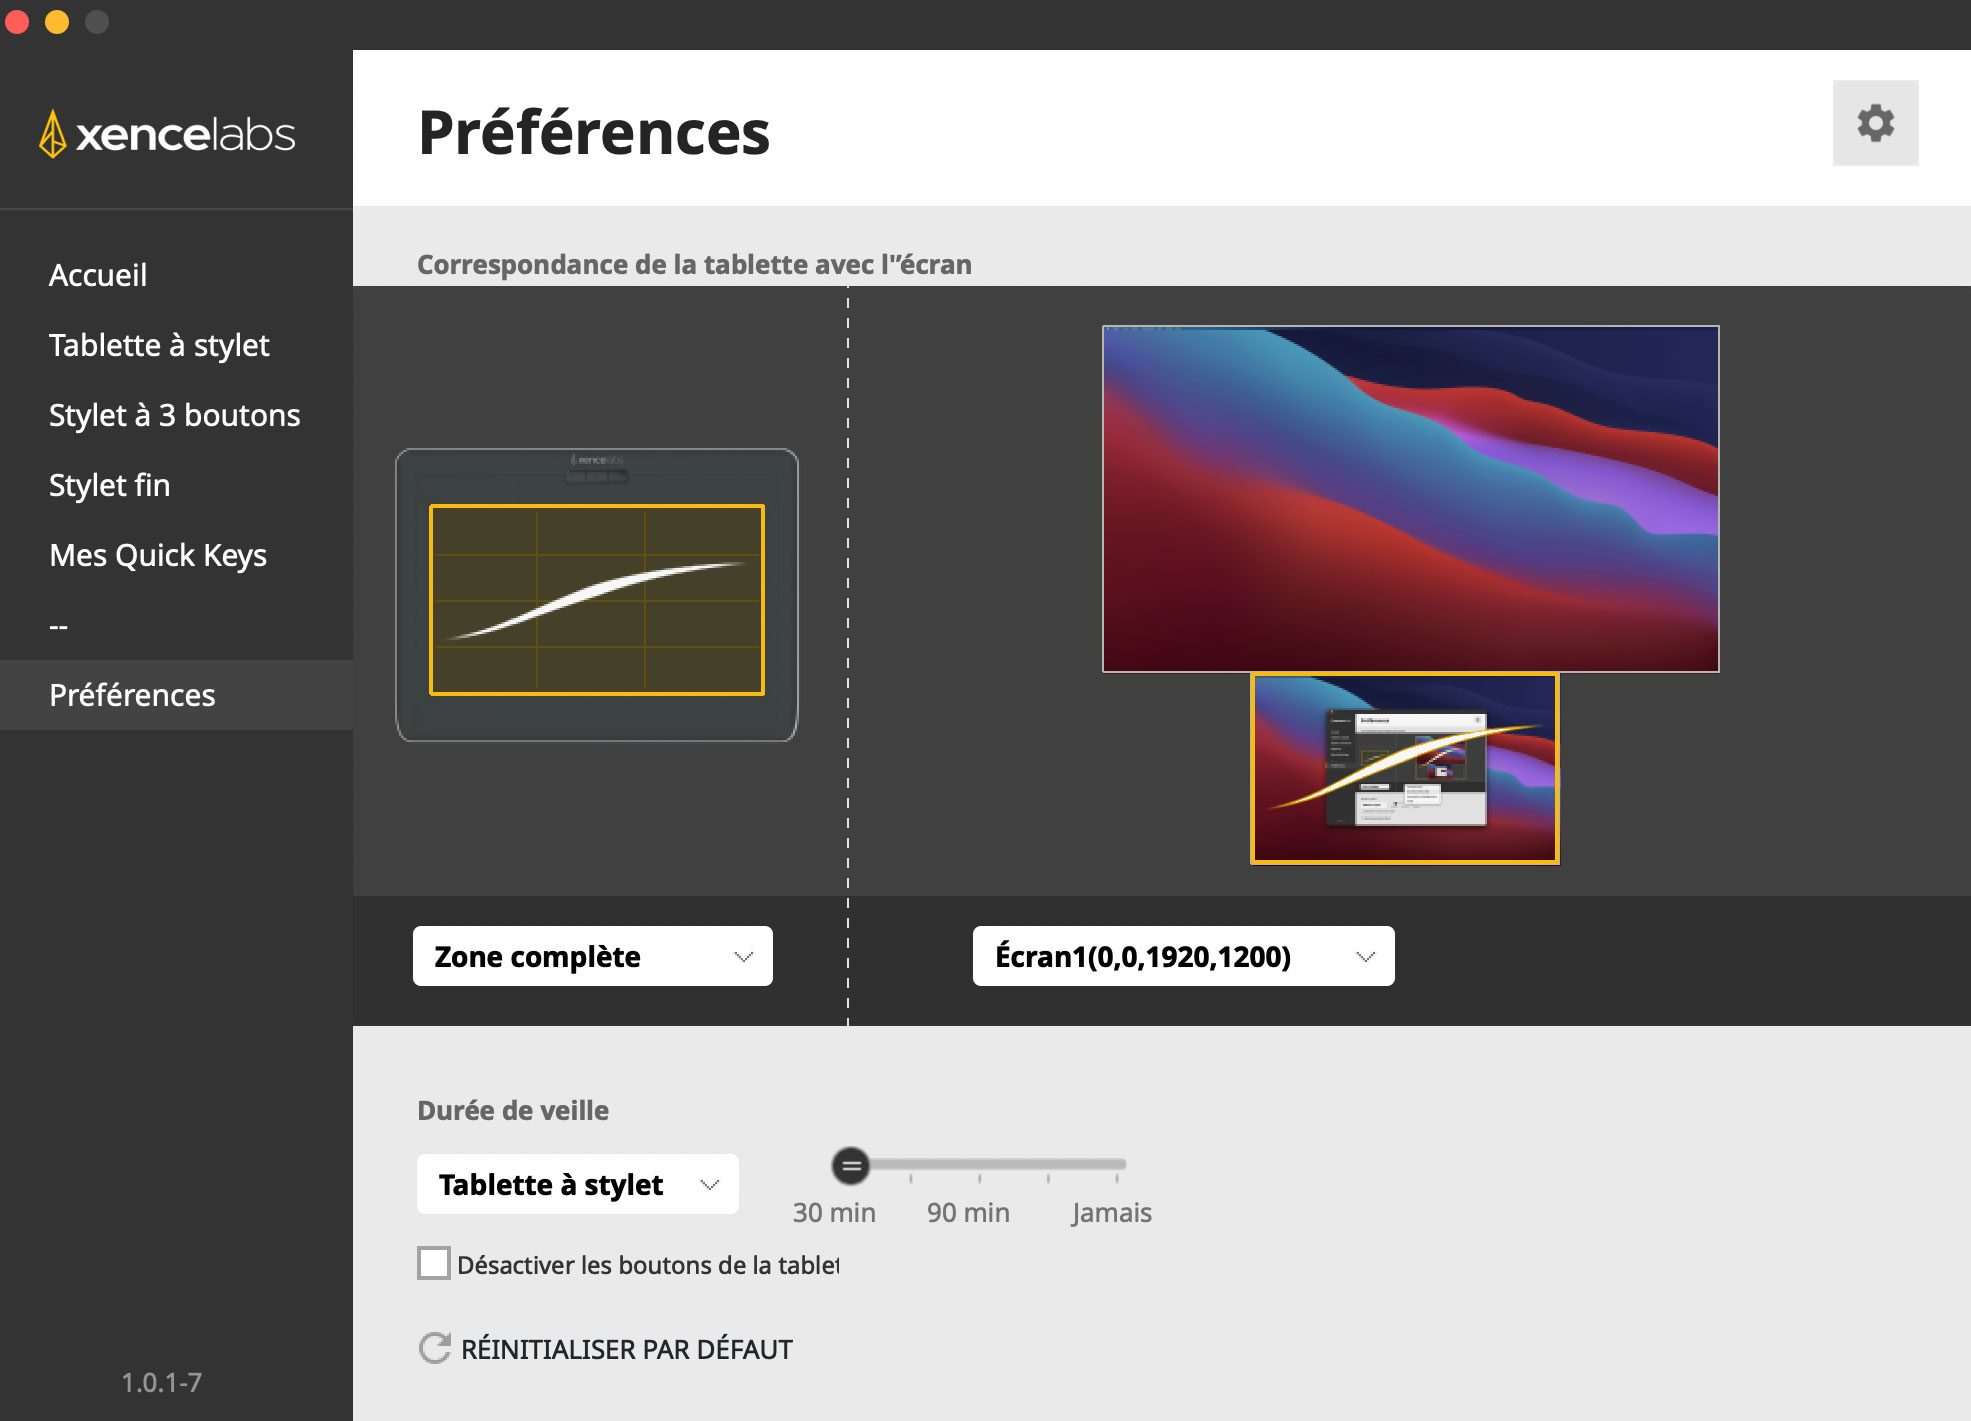This screenshot has height=1421, width=1971.
Task: Open the Zone complète dropdown
Action: tap(592, 956)
